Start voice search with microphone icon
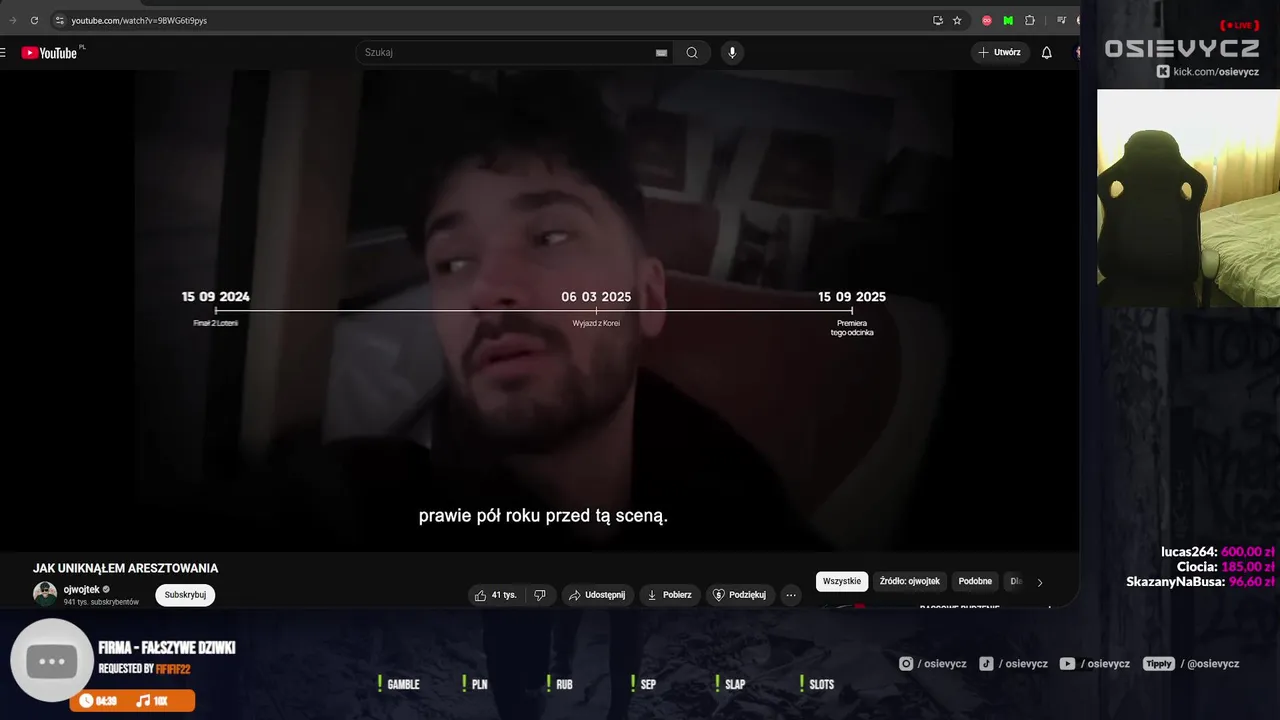This screenshot has height=720, width=1280. [732, 53]
